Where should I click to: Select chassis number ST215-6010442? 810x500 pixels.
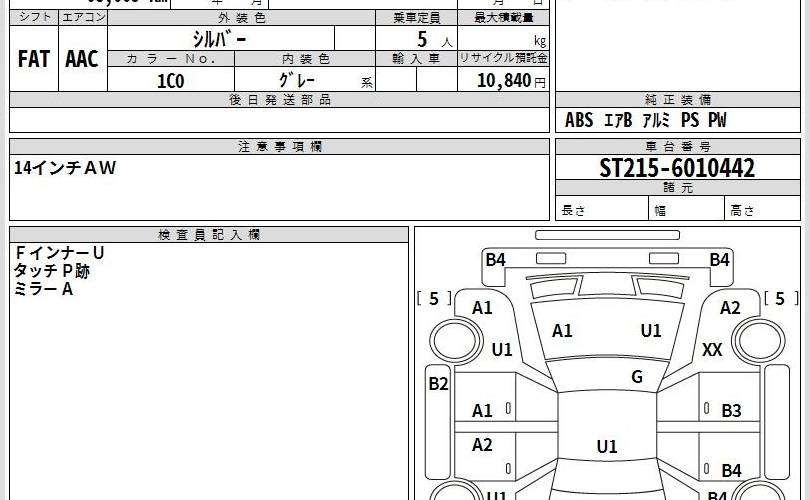tap(677, 167)
